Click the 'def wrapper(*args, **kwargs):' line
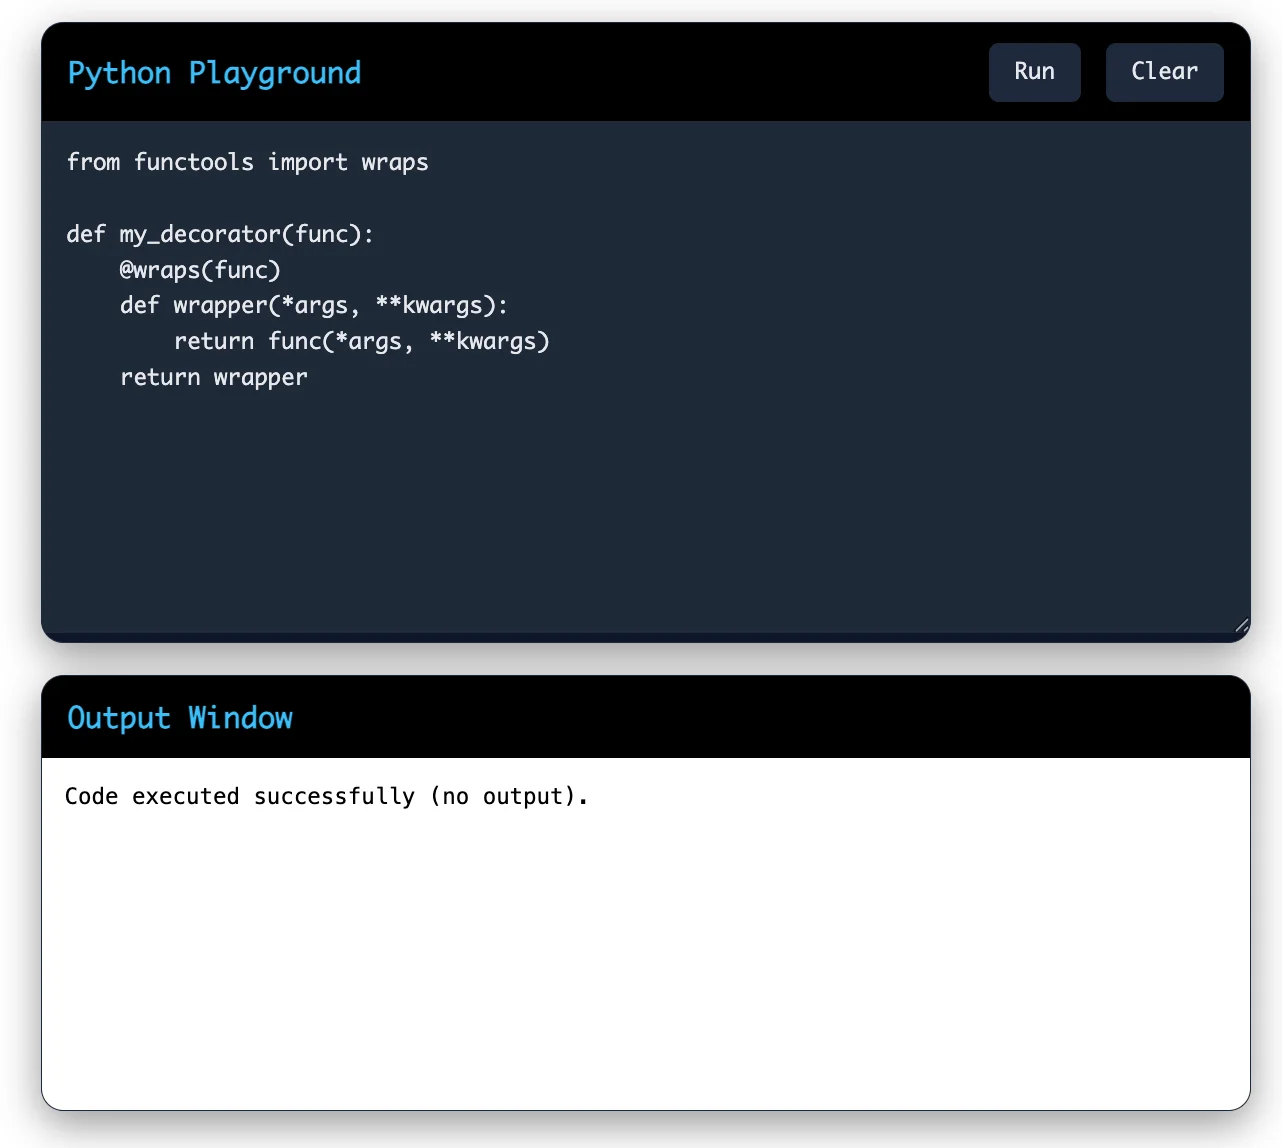 point(314,306)
